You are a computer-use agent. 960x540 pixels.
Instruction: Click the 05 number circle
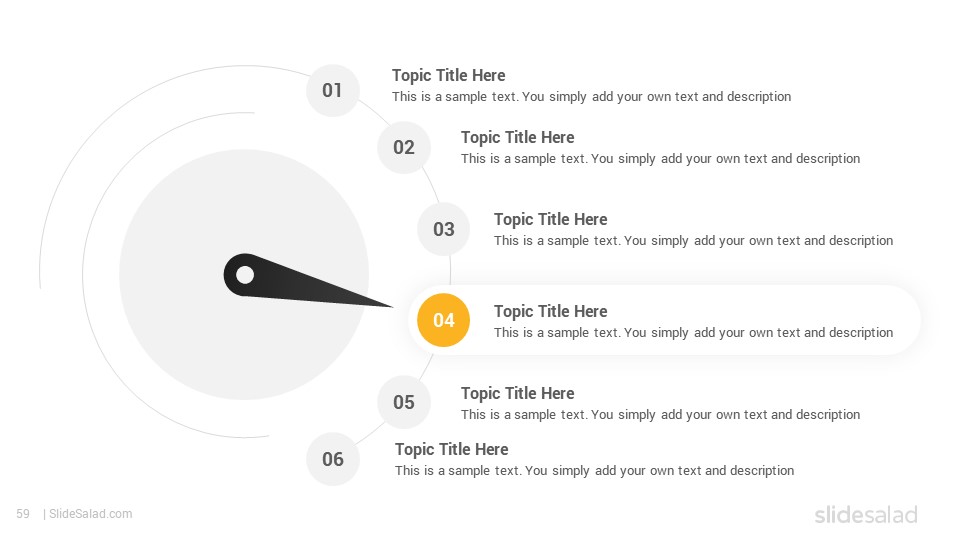[x=403, y=402]
